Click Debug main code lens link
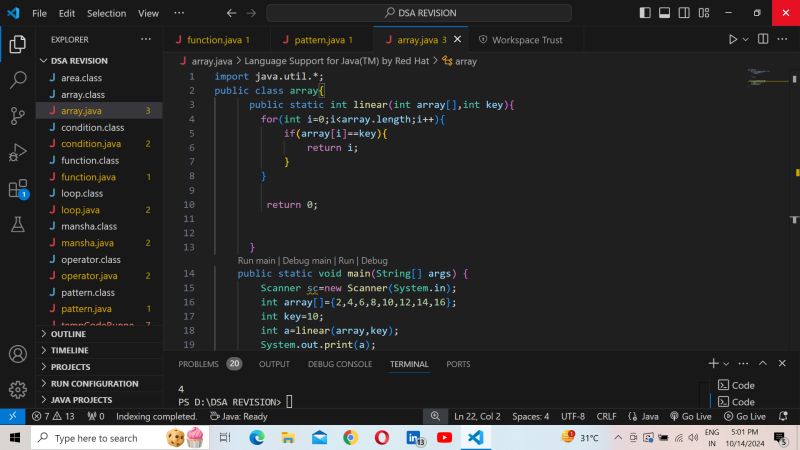 [307, 261]
